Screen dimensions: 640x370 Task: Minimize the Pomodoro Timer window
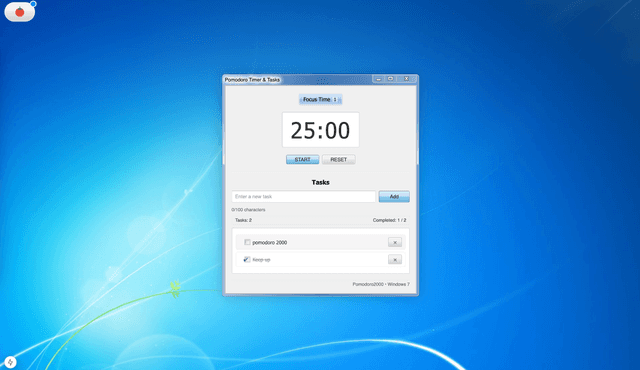pos(378,79)
